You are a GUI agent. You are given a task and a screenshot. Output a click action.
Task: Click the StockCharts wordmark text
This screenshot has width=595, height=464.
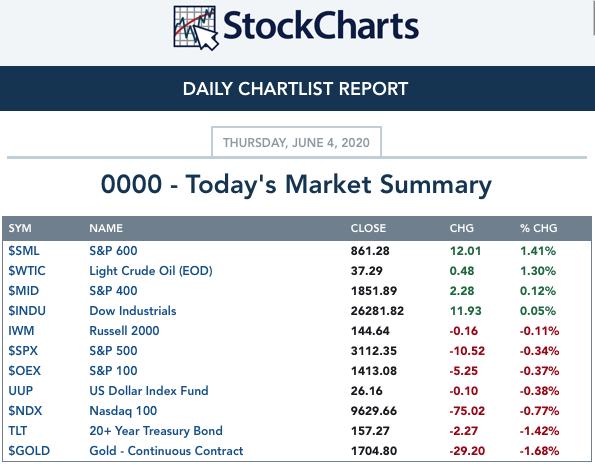(321, 26)
